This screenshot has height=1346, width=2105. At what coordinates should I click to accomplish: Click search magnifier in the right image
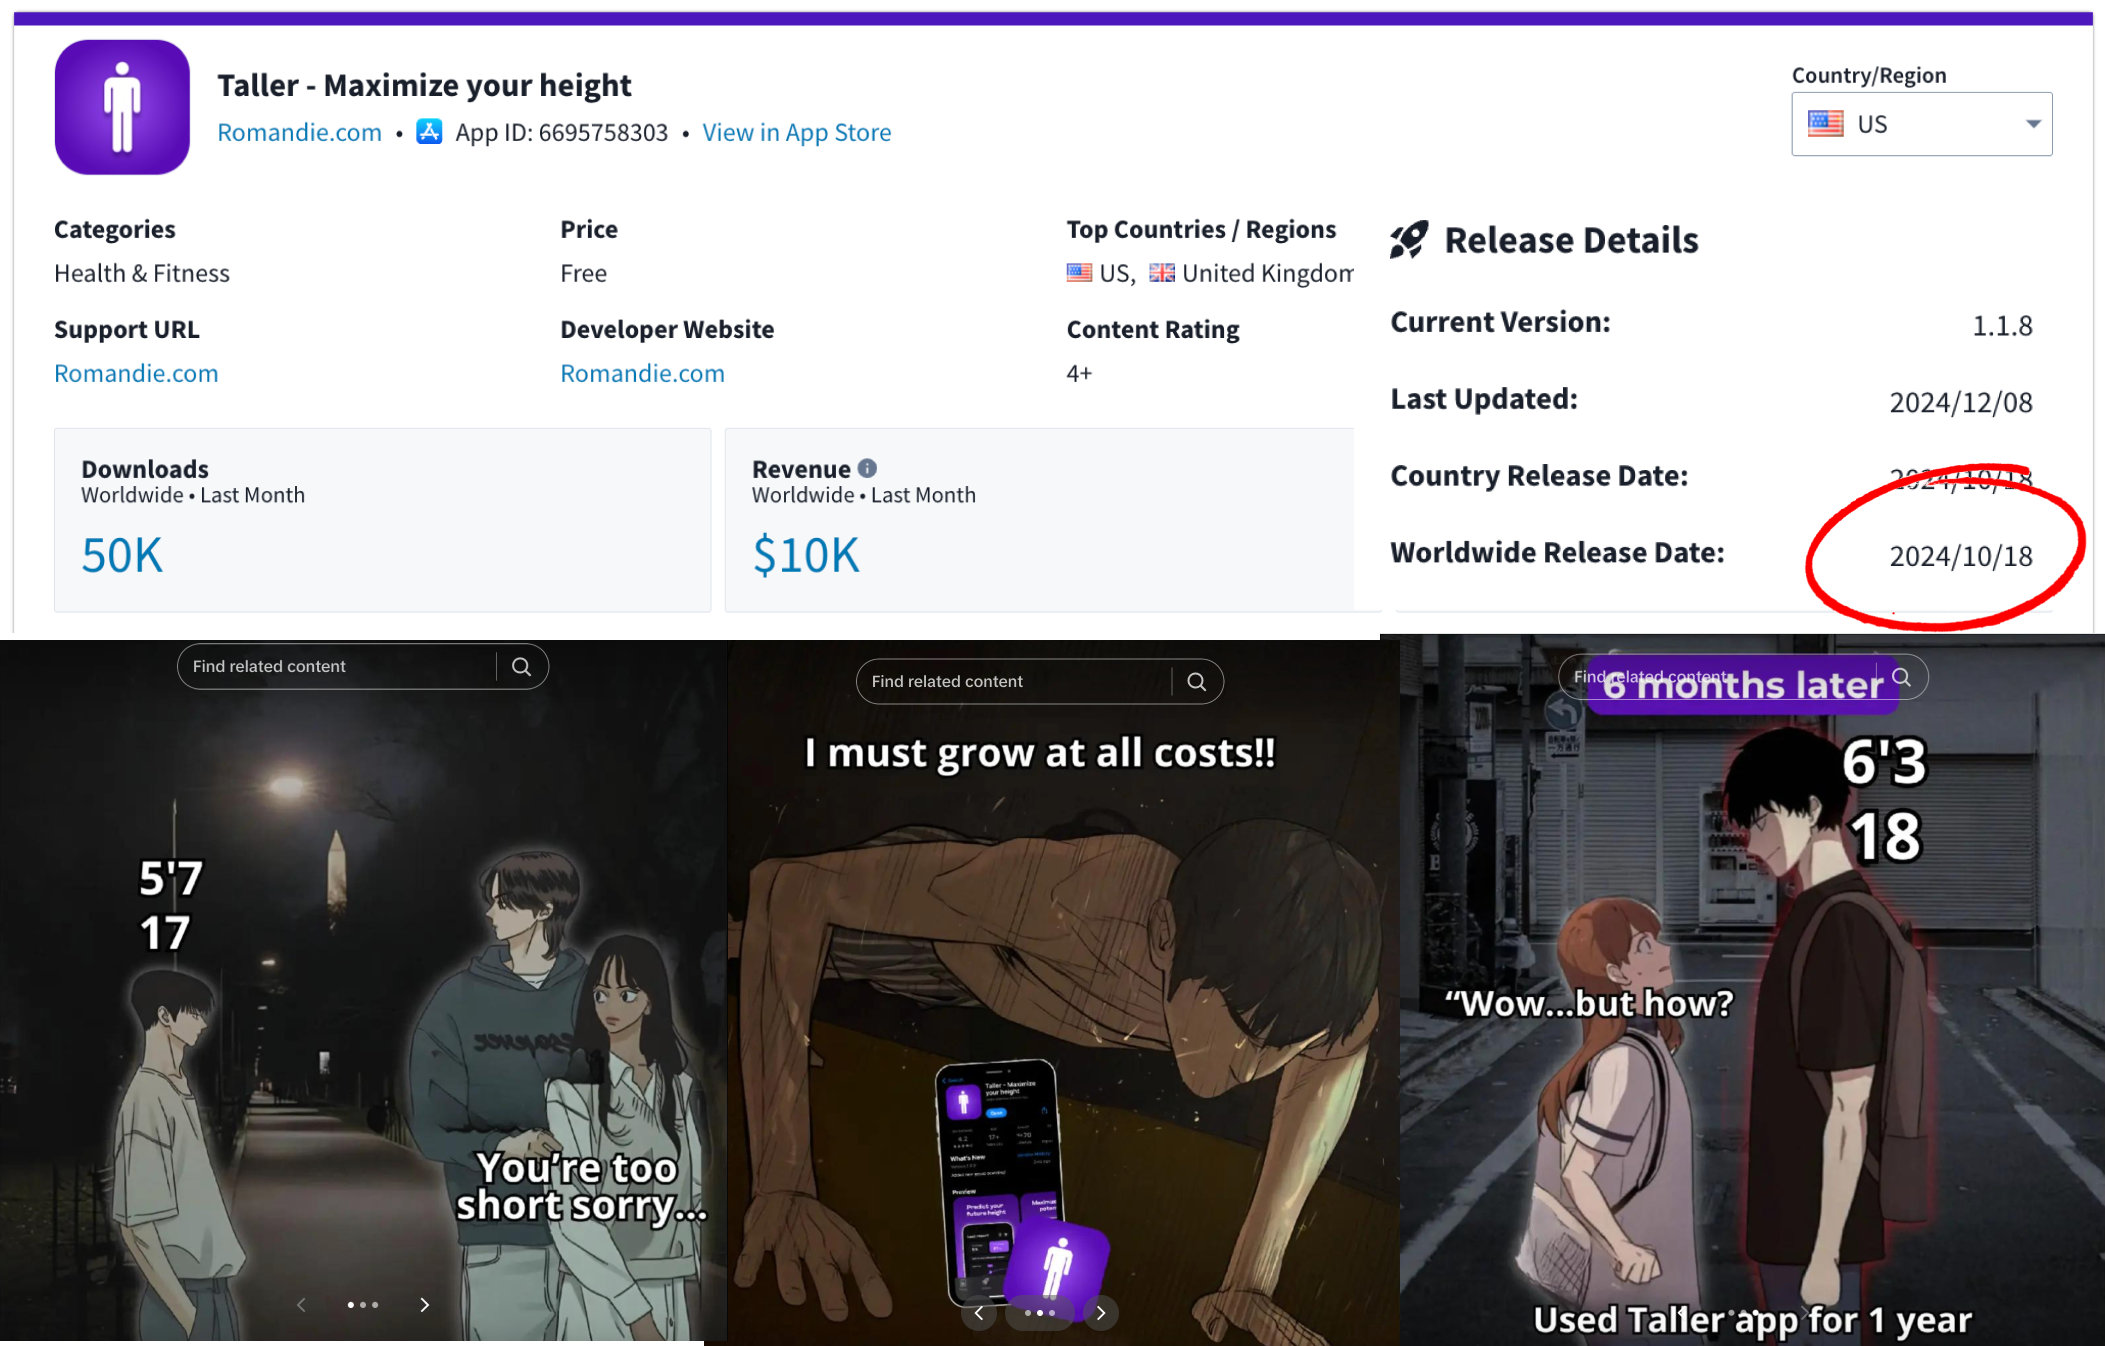tap(1901, 677)
